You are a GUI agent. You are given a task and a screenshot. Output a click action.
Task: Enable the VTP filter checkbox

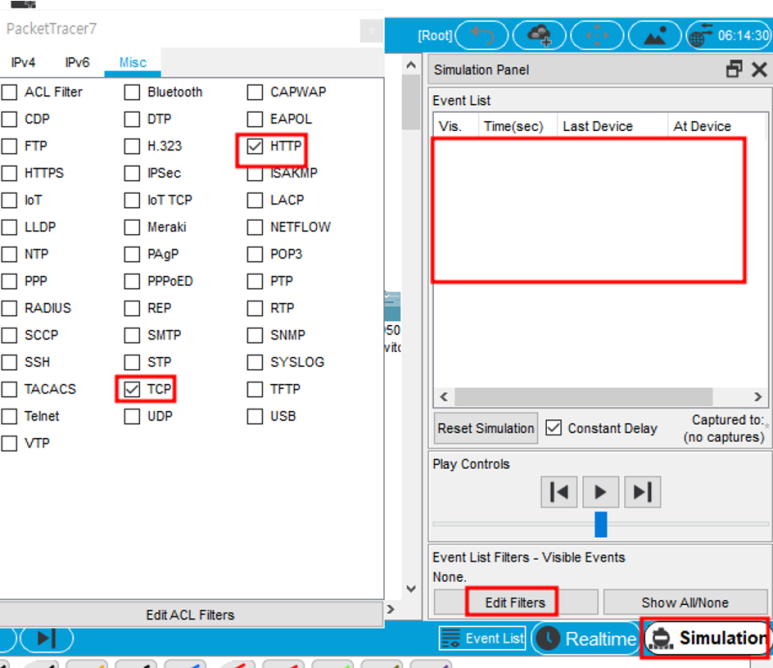coord(9,443)
